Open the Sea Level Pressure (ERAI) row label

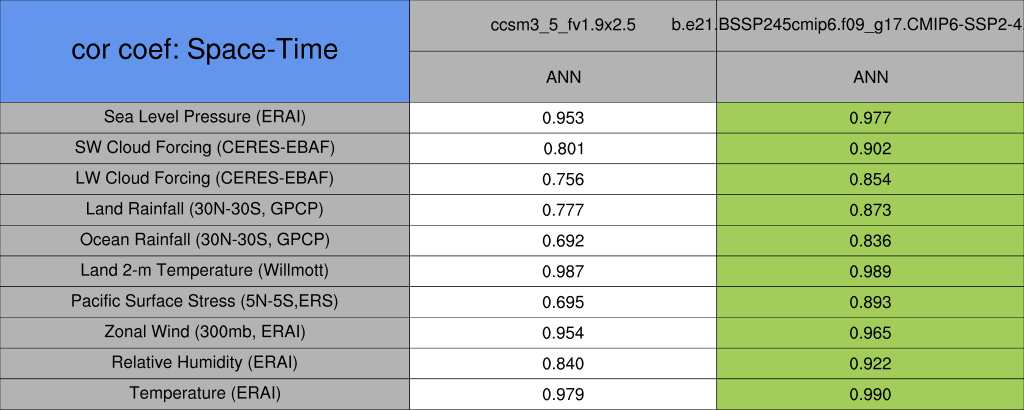pyautogui.click(x=204, y=117)
